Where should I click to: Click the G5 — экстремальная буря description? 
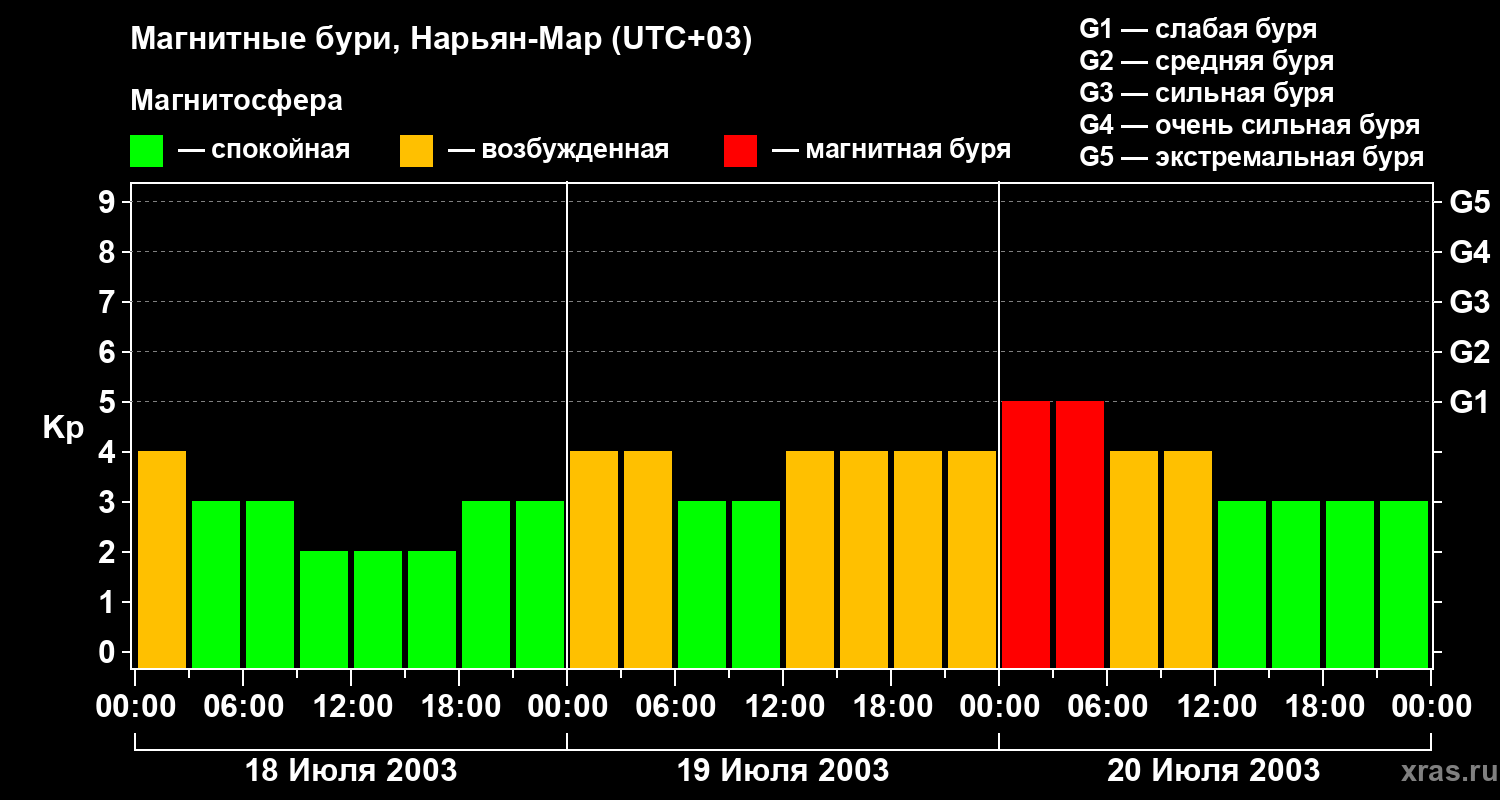pos(1251,157)
